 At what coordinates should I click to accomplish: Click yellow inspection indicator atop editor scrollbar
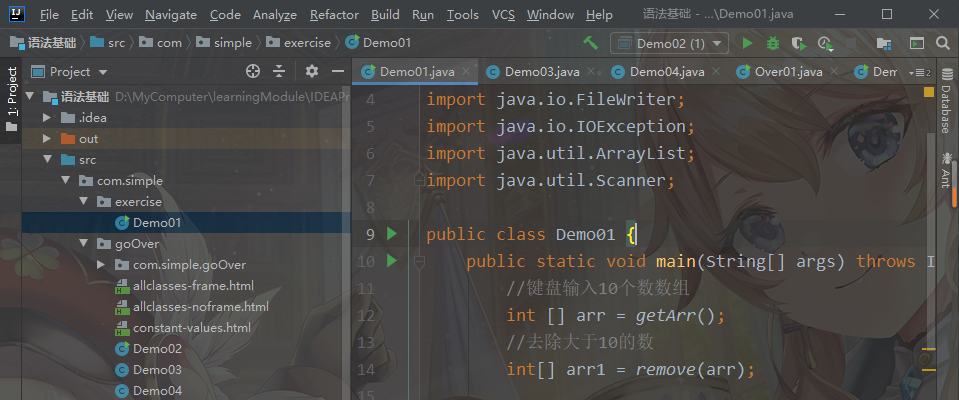coord(928,92)
